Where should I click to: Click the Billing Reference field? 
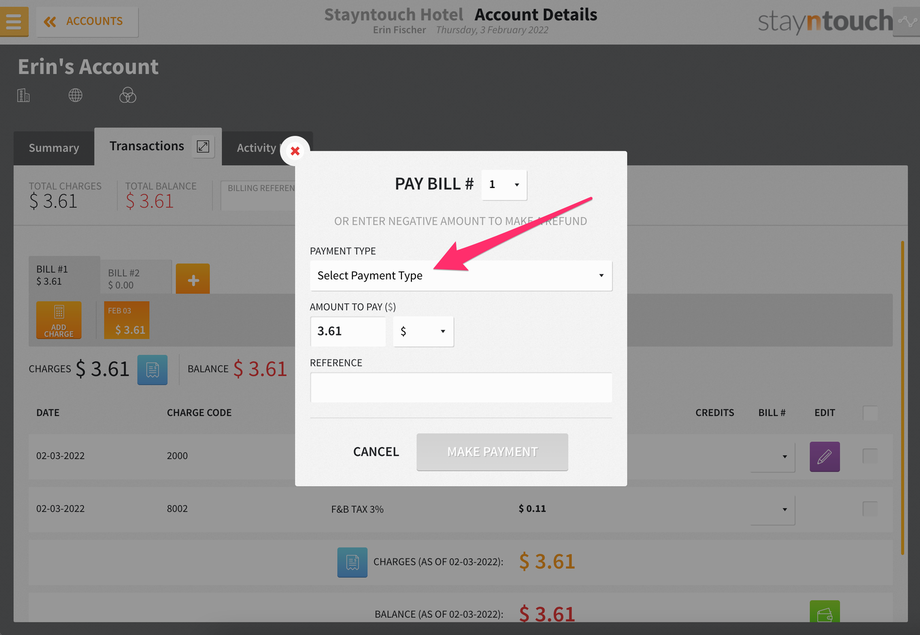260,195
